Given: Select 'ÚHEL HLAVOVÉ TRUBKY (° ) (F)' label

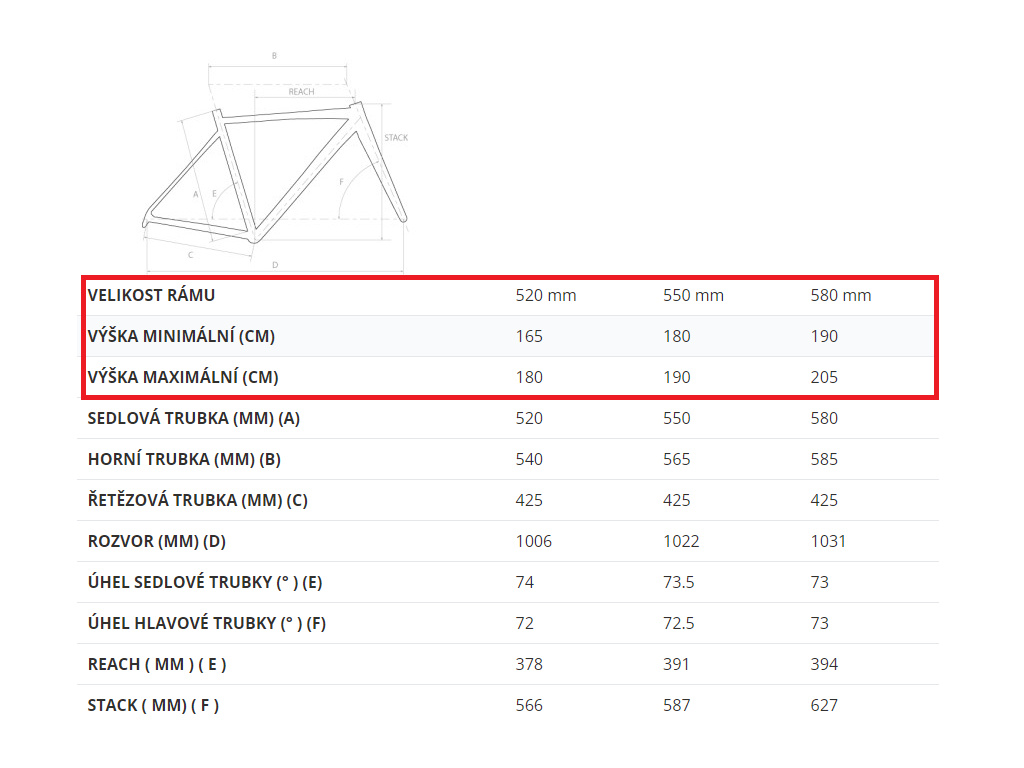Looking at the screenshot, I should pyautogui.click(x=207, y=624).
